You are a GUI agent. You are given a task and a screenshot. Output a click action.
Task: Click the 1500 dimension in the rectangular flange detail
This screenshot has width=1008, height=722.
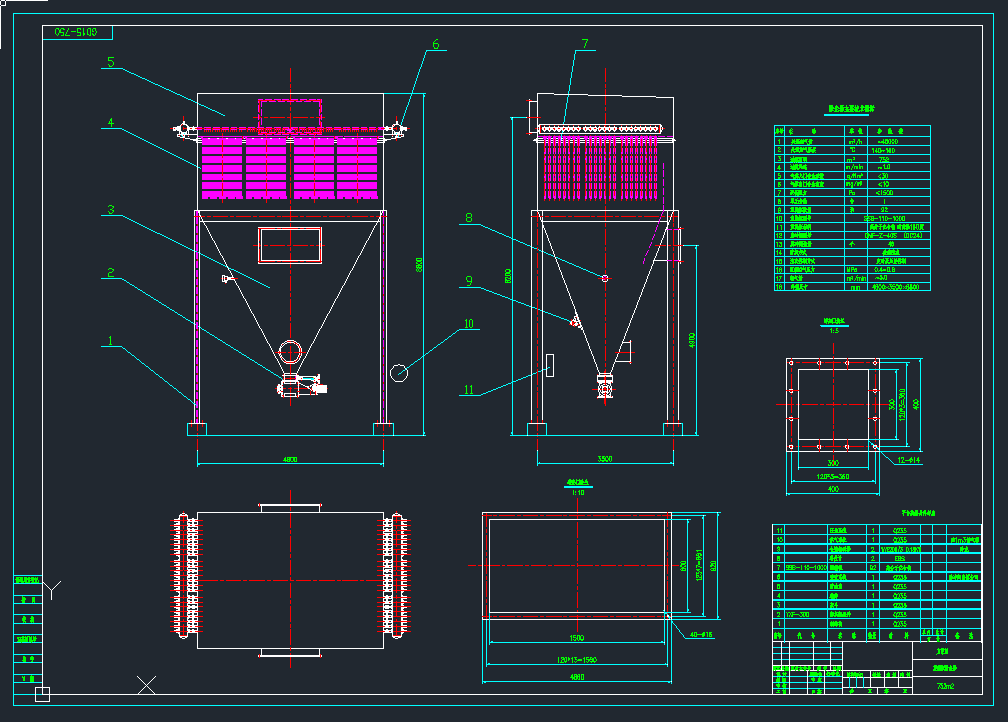point(576,637)
